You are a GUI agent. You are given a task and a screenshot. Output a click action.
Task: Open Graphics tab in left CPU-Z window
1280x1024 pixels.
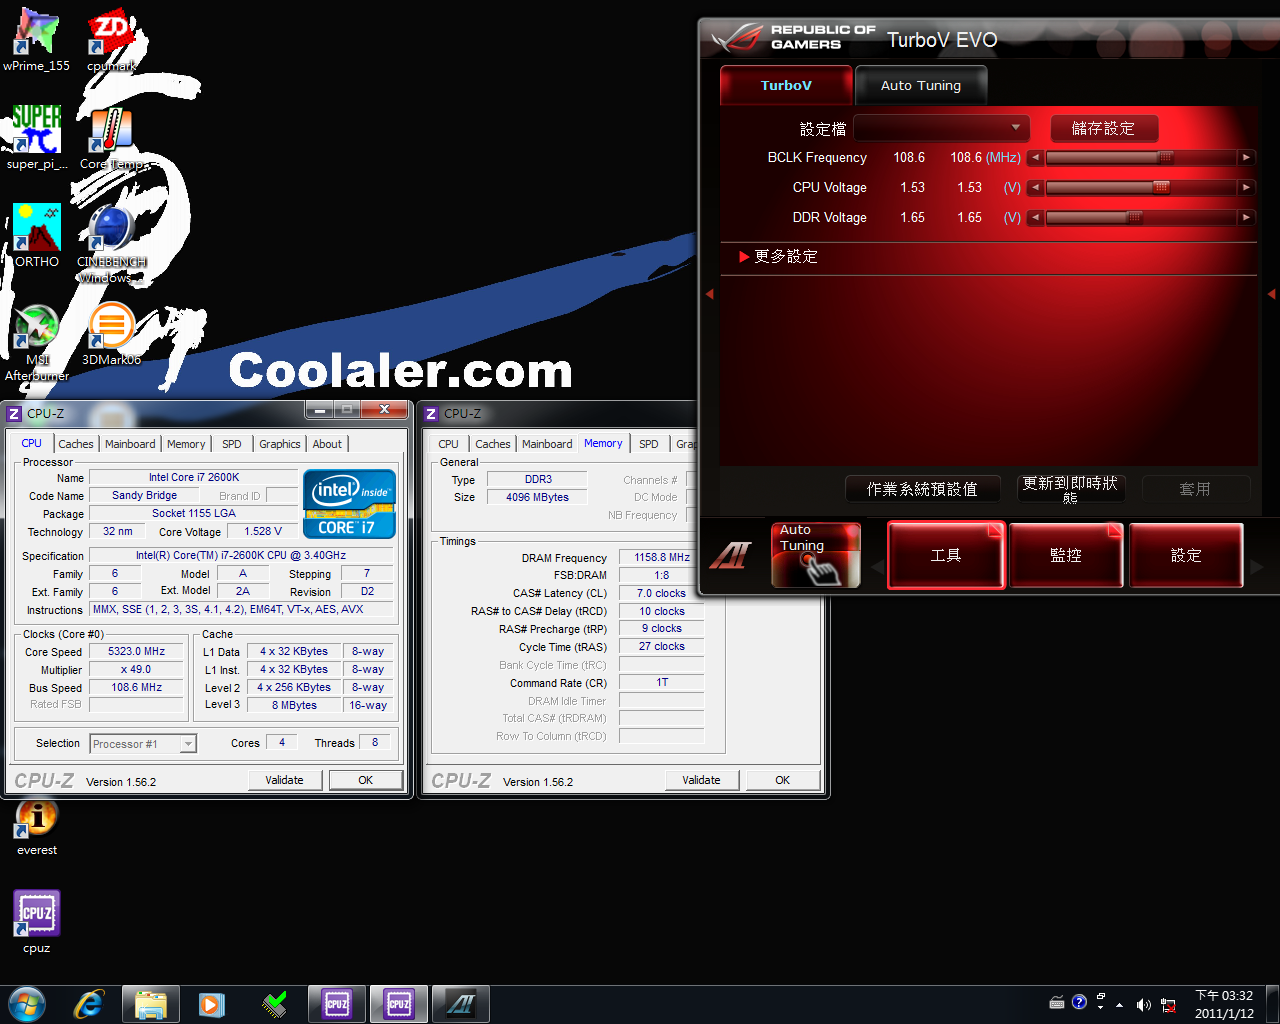click(x=280, y=444)
